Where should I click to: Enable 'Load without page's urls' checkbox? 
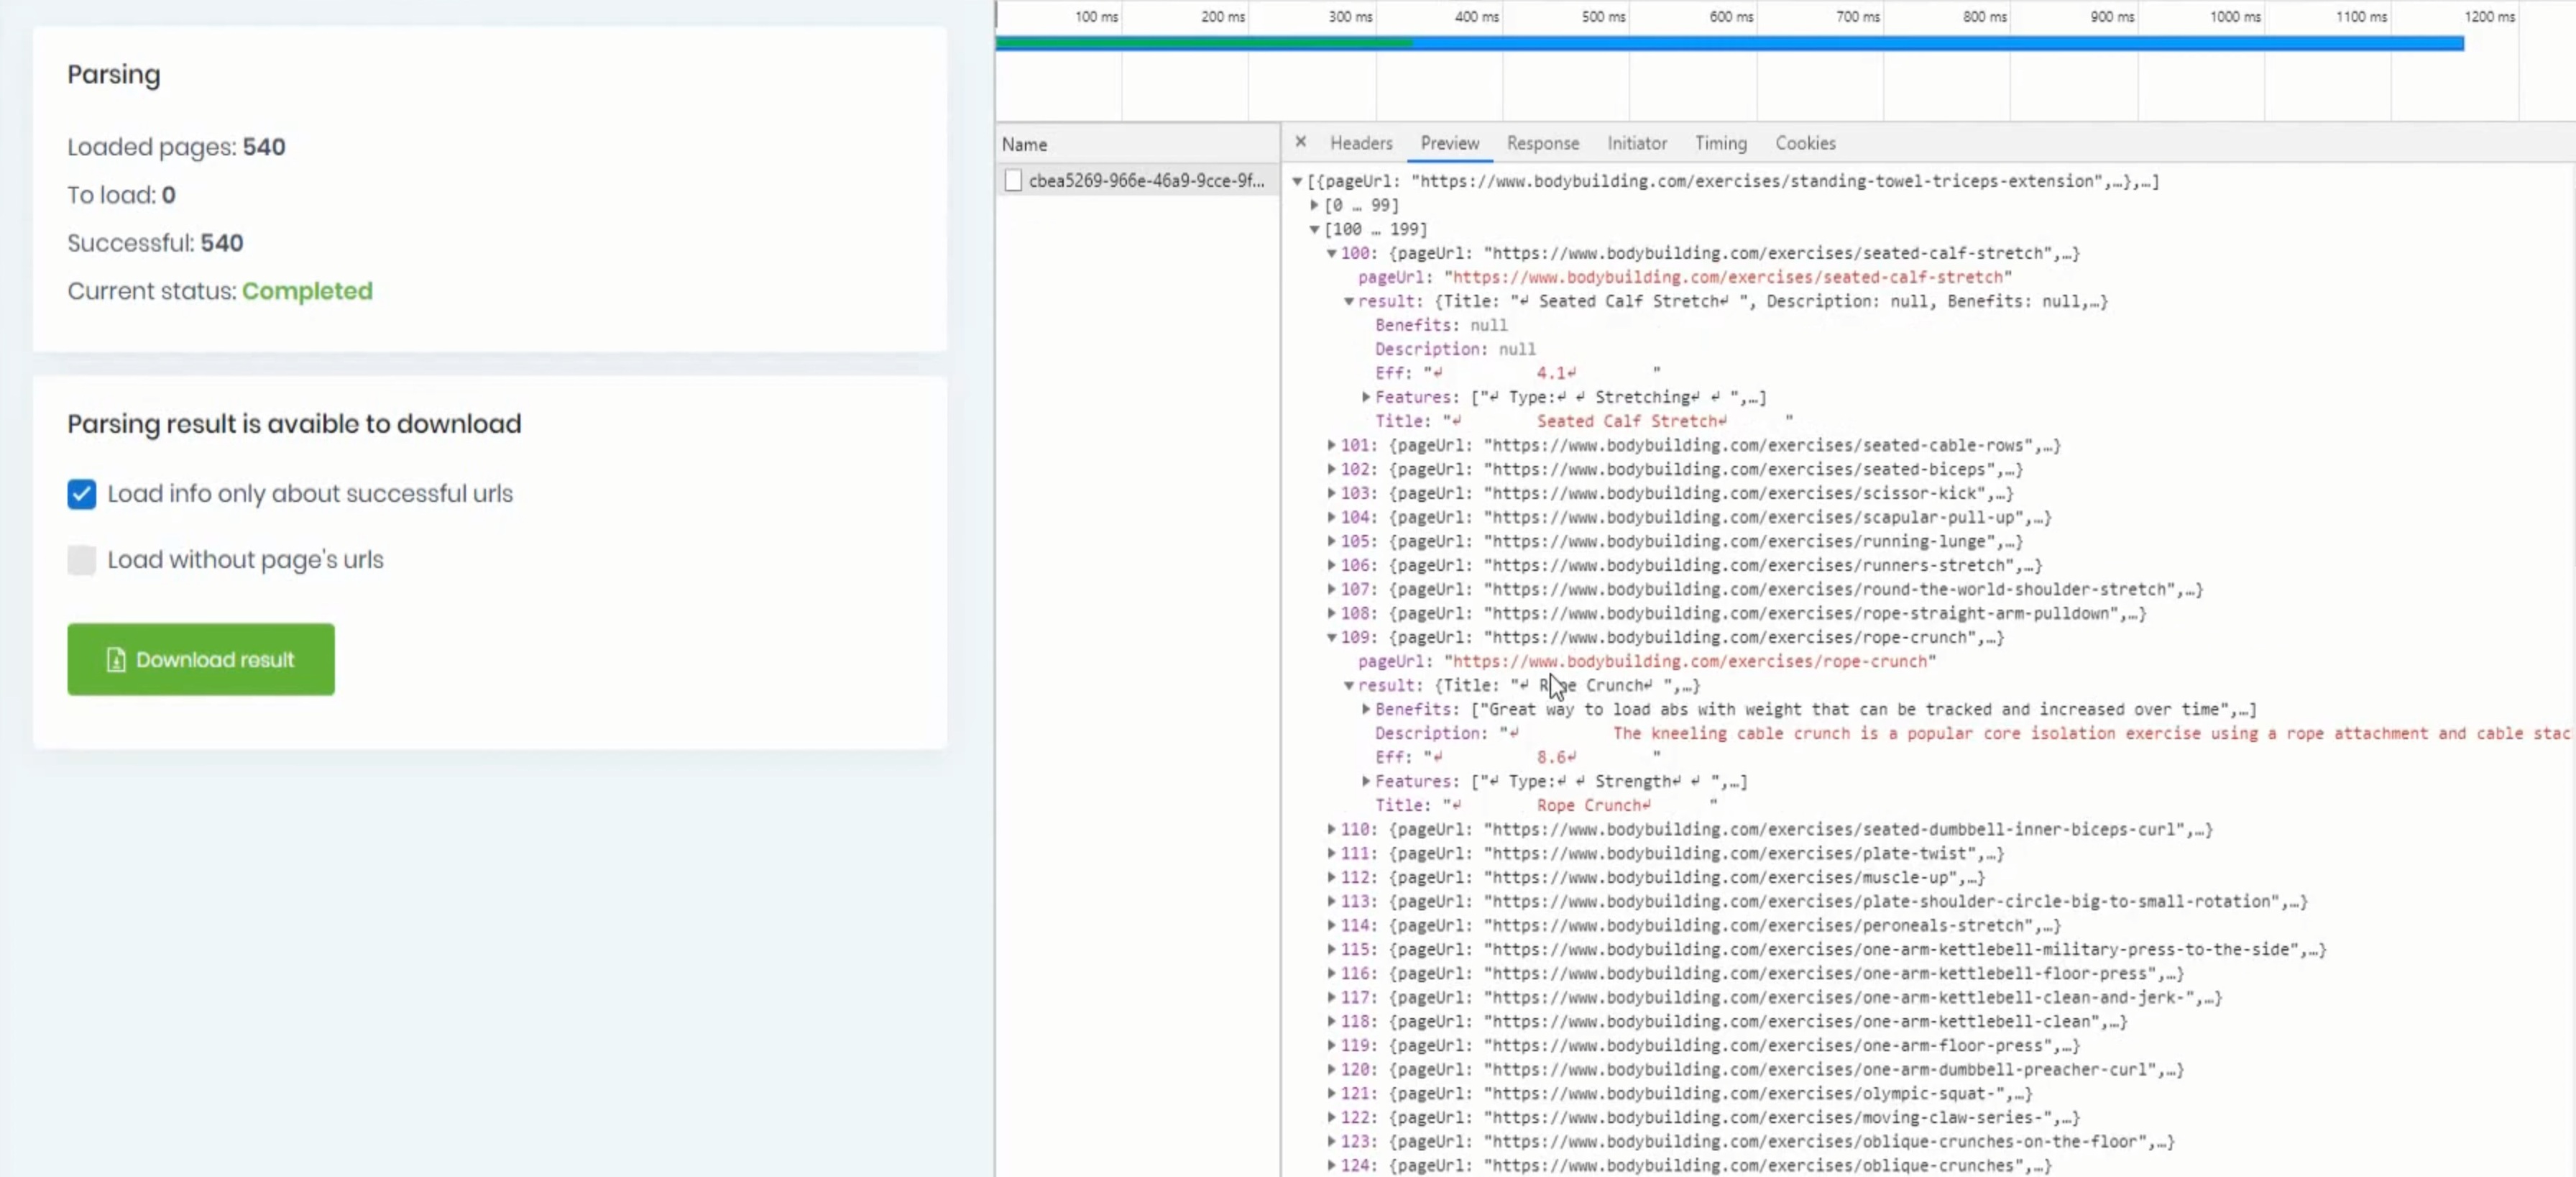click(x=82, y=560)
